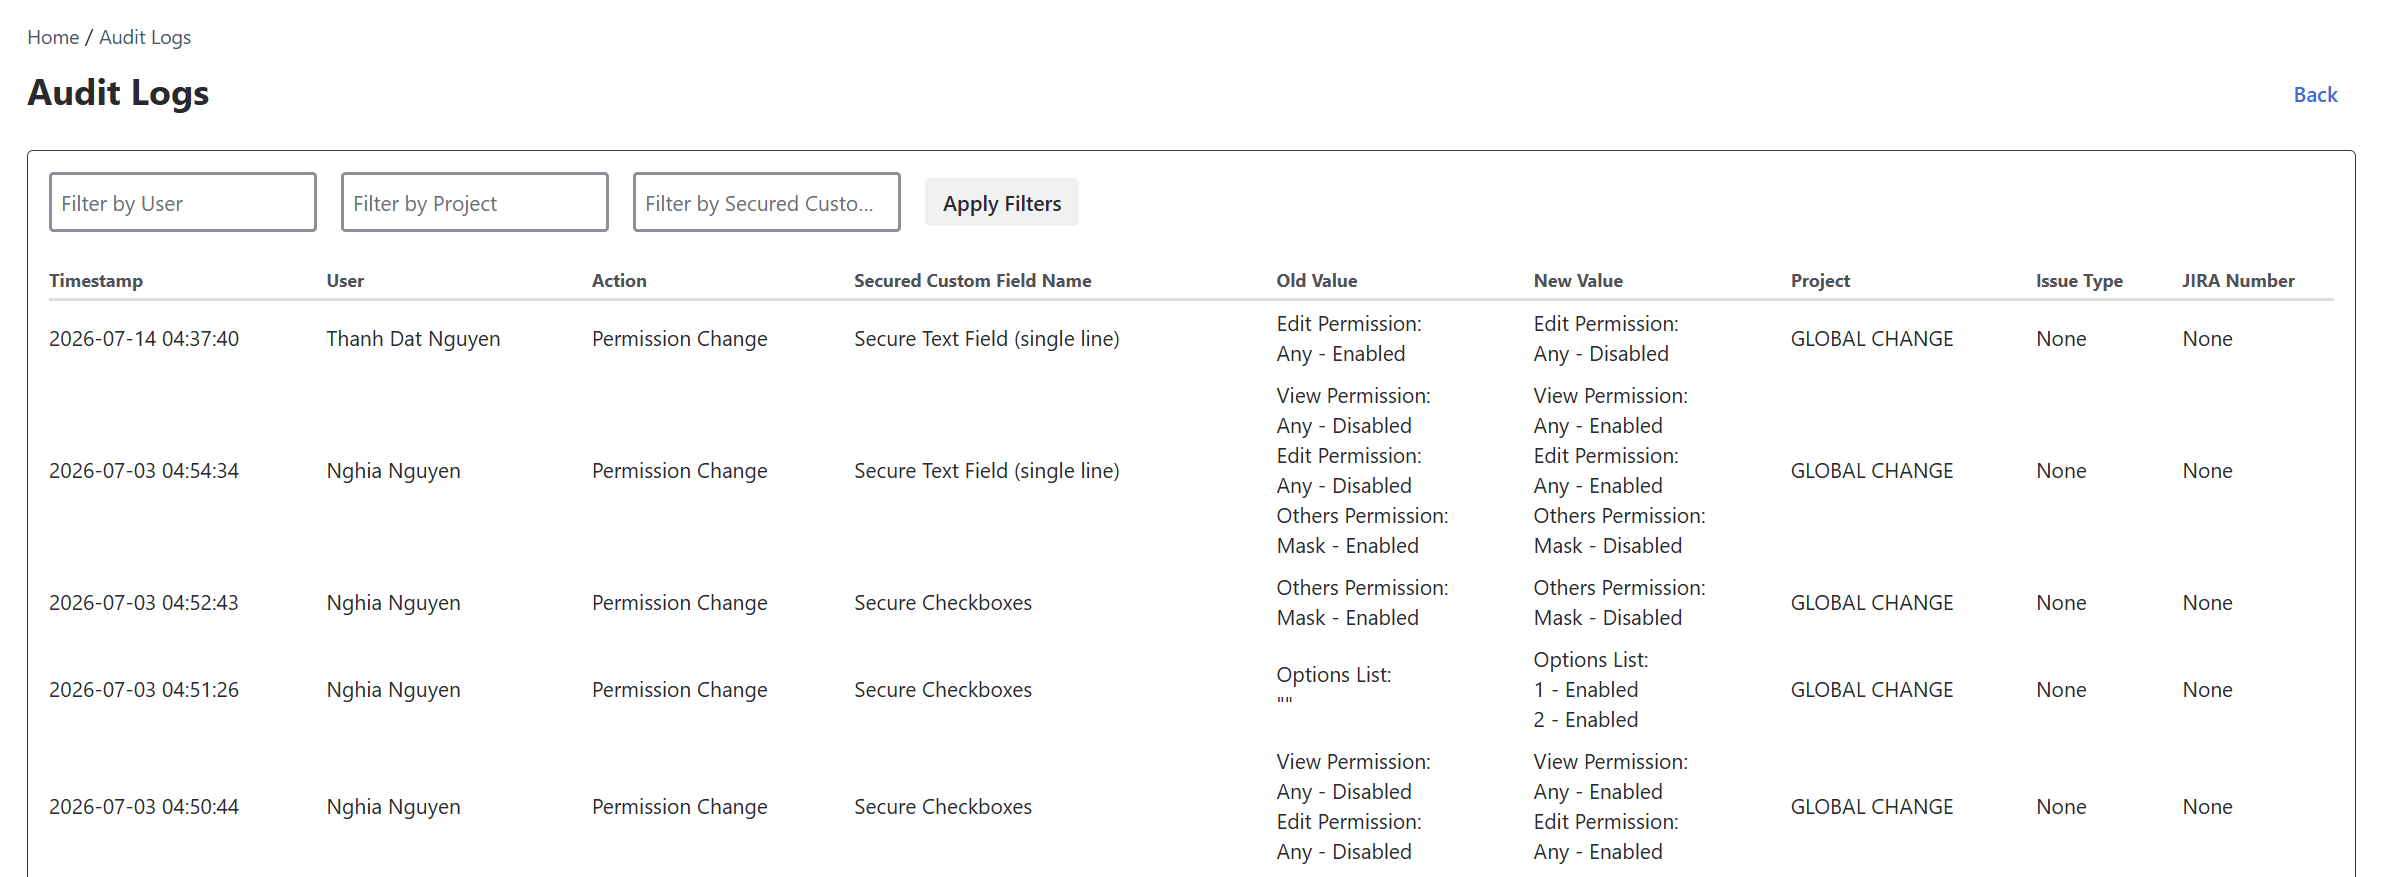Click the Project column header
2398x877 pixels.
click(x=1820, y=281)
